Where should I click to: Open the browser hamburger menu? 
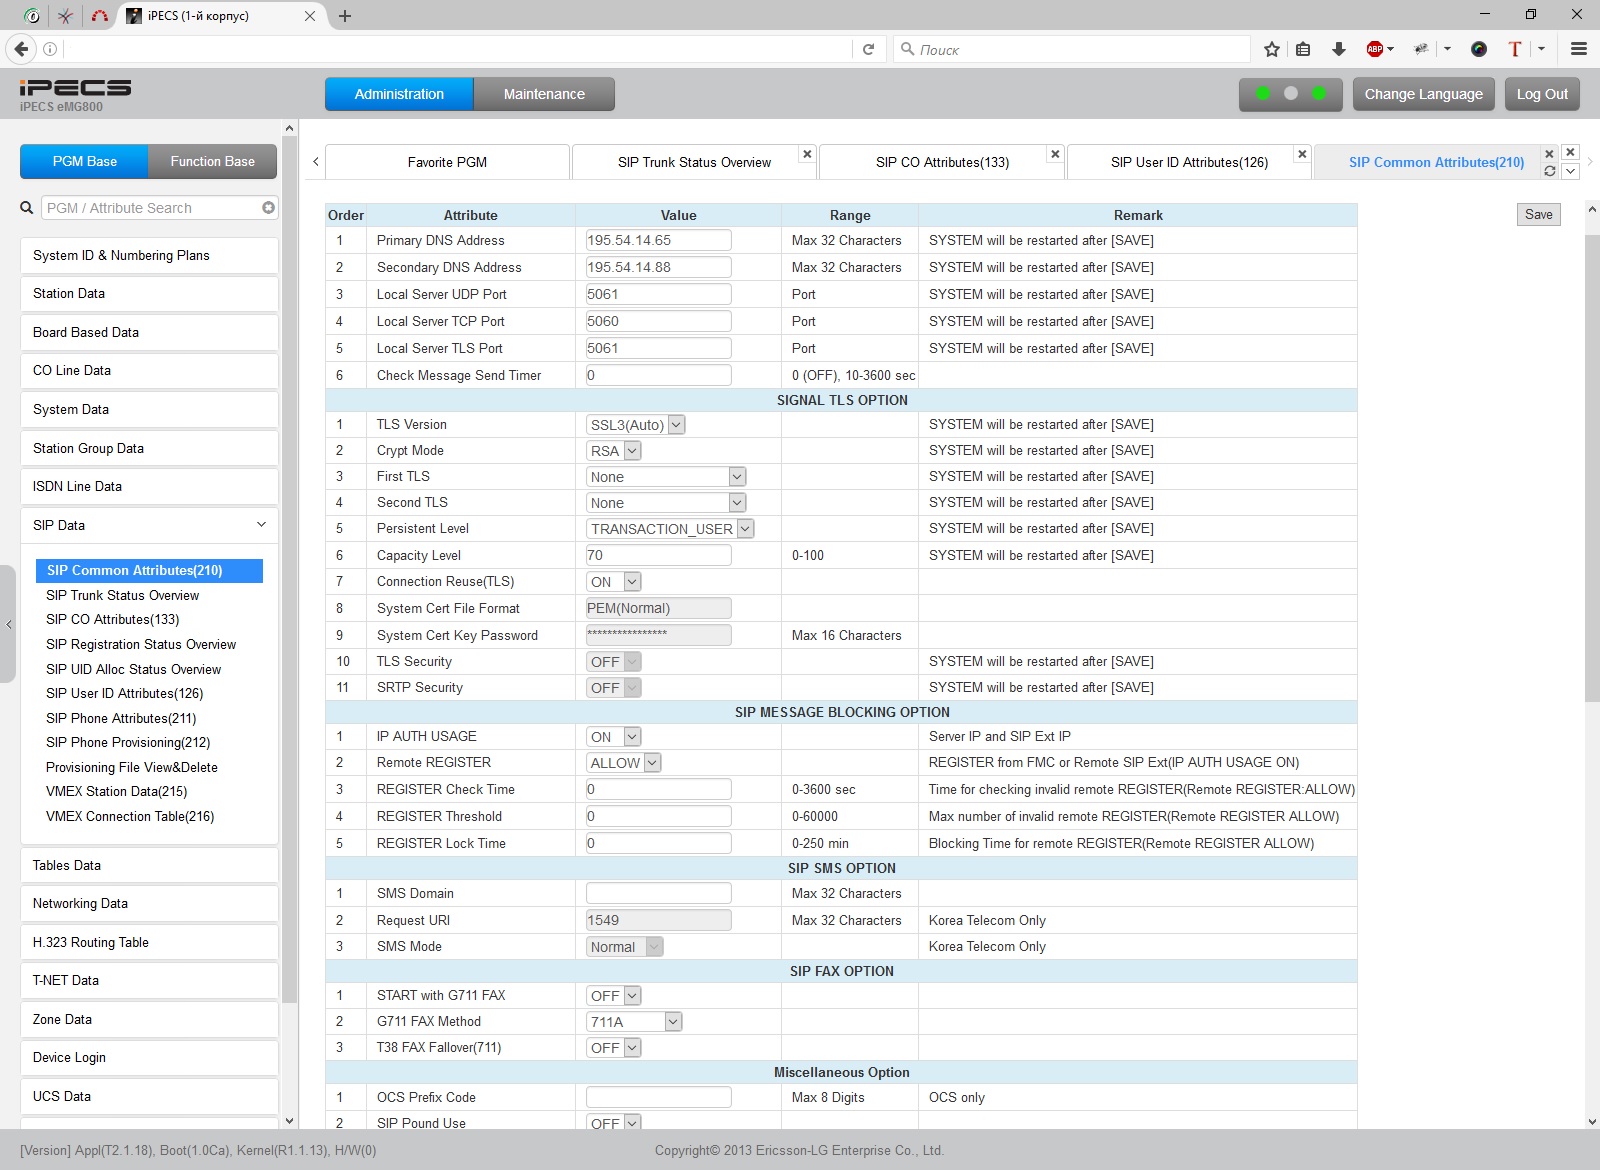(x=1579, y=49)
